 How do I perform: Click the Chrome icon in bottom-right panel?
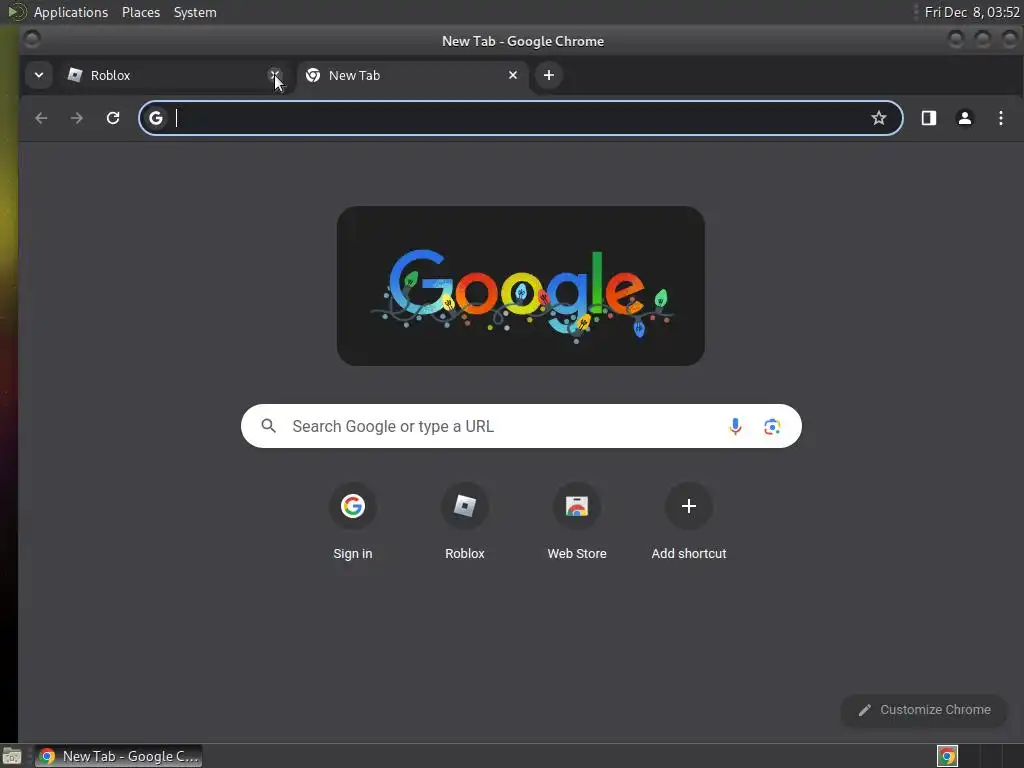point(947,756)
